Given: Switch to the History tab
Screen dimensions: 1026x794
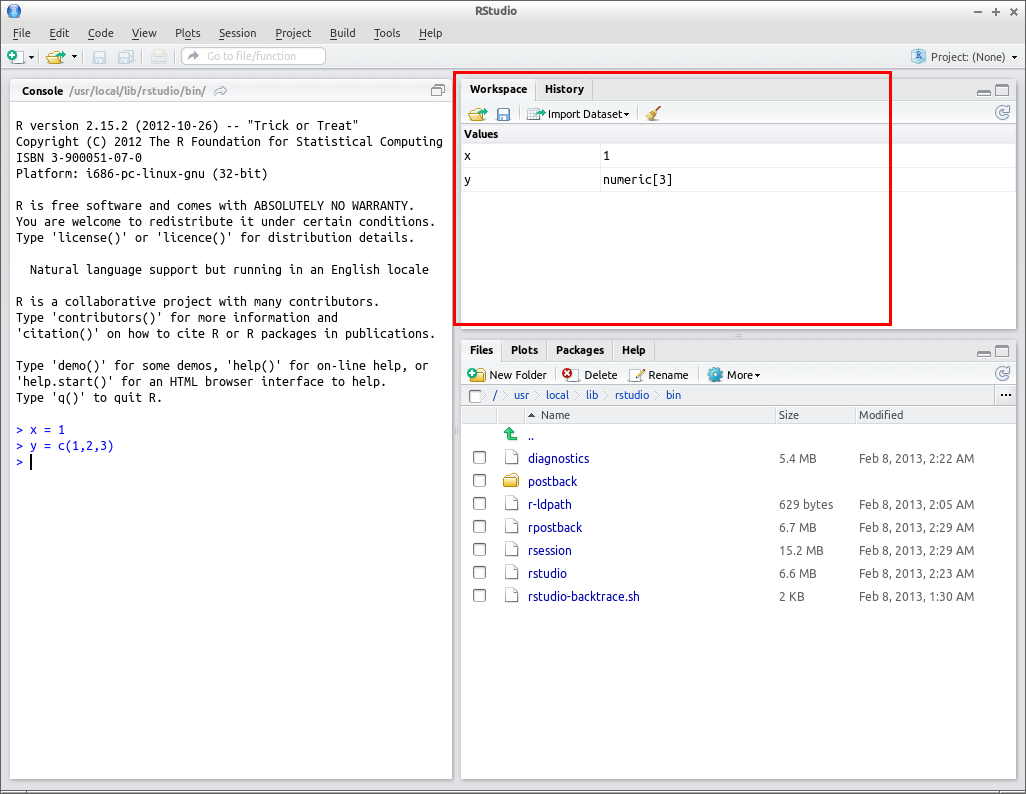Looking at the screenshot, I should (x=564, y=89).
